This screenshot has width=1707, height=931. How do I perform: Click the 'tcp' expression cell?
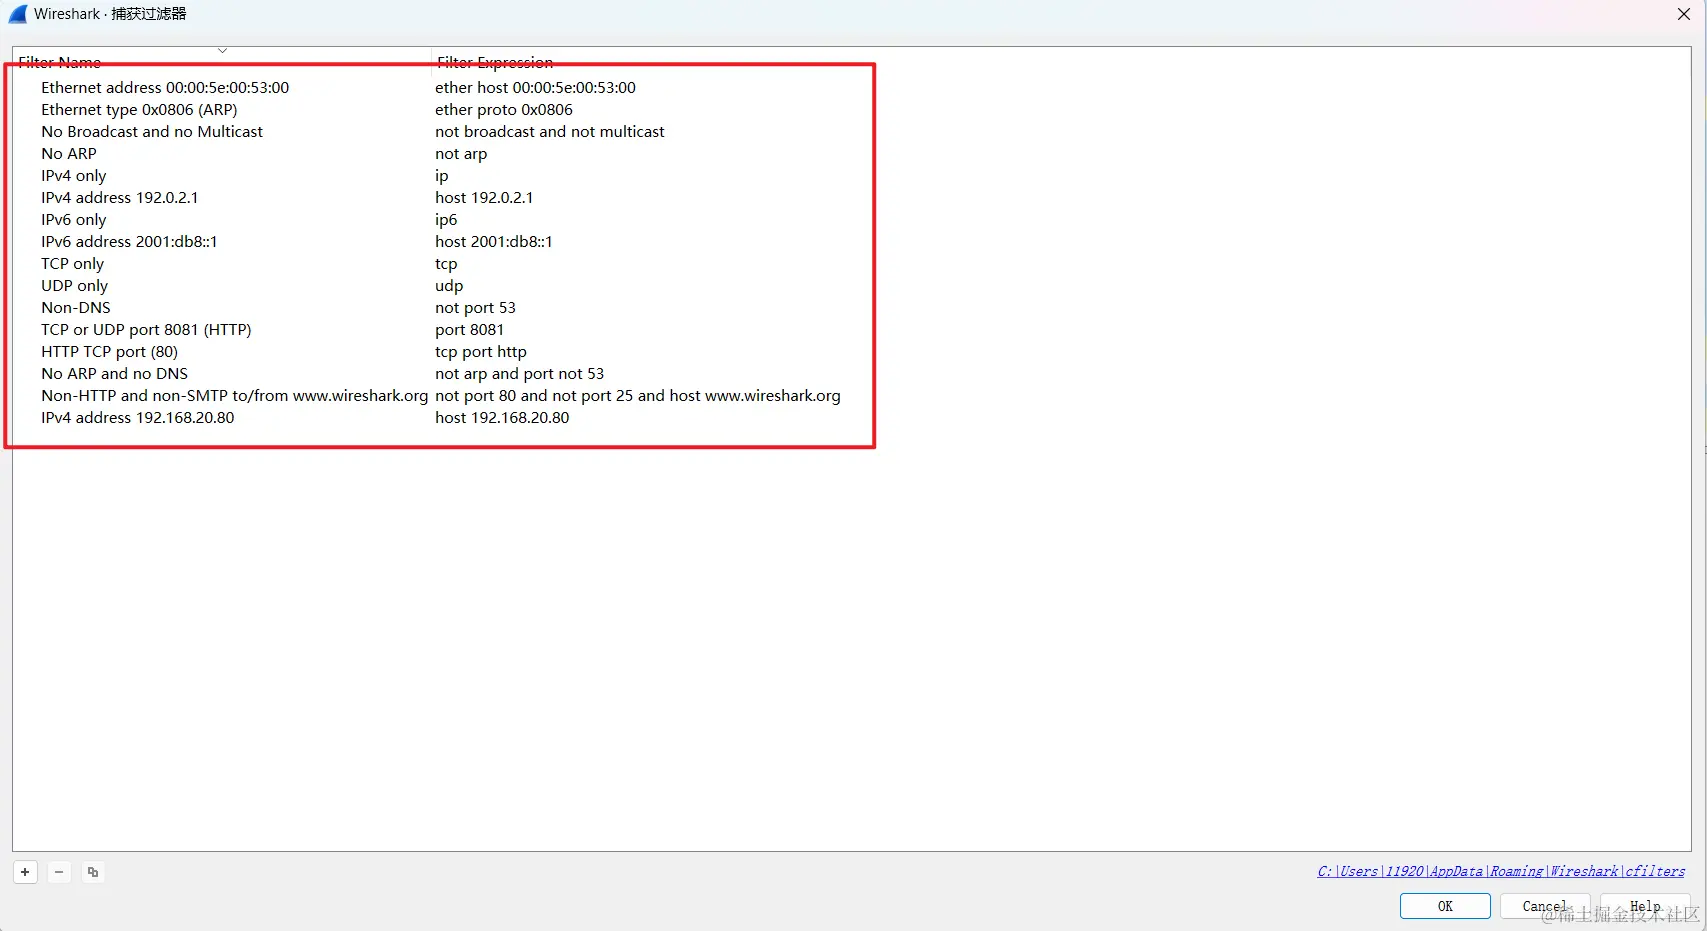click(446, 264)
